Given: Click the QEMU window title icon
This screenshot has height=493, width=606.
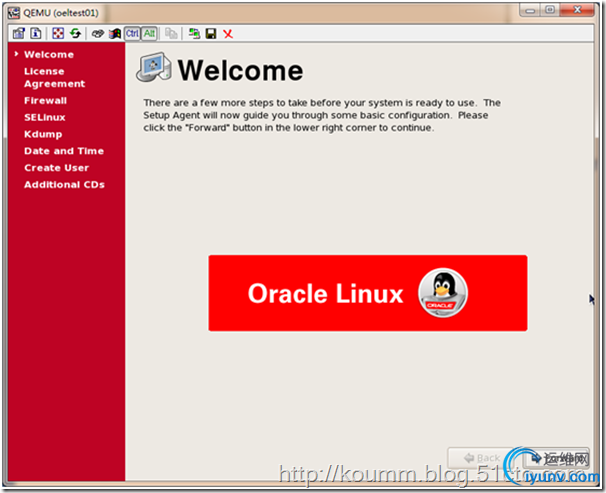Looking at the screenshot, I should pos(14,13).
